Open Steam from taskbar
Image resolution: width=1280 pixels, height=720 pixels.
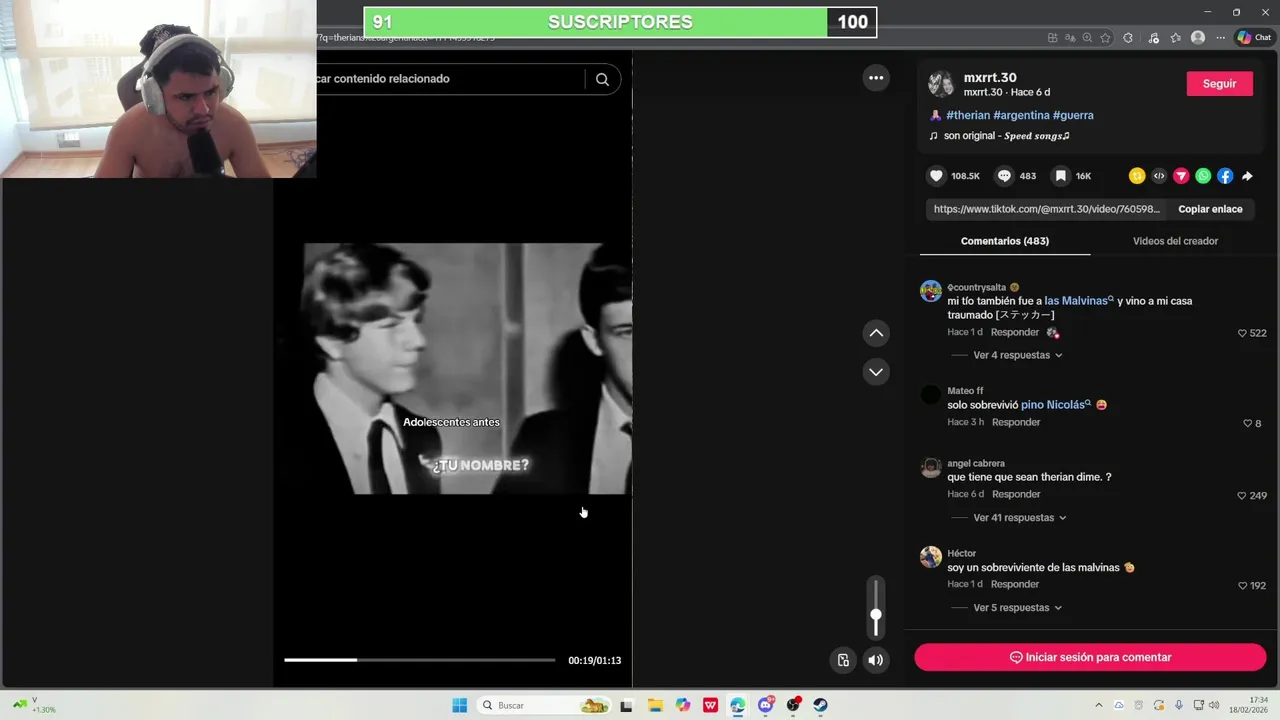pos(820,705)
